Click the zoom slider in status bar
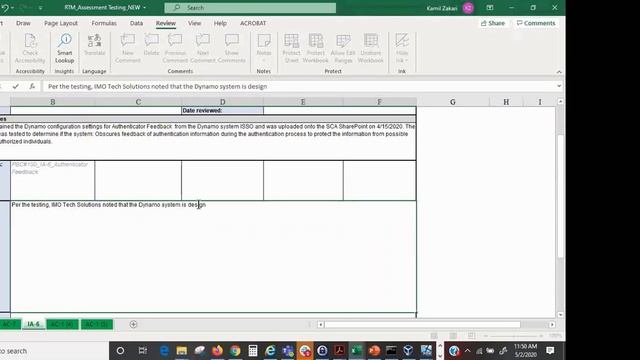Viewport: 640px width, 360px height. pos(513,336)
